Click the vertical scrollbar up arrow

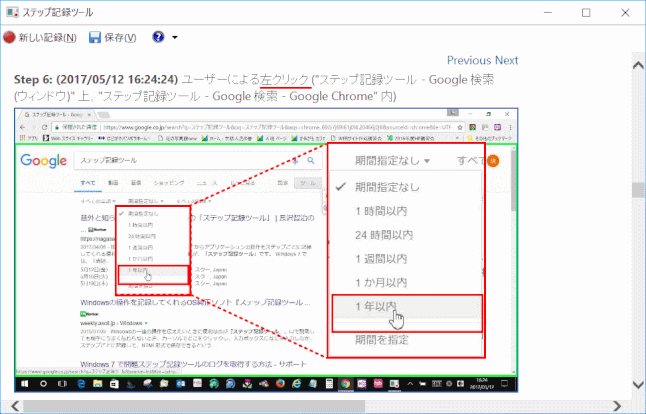point(638,65)
